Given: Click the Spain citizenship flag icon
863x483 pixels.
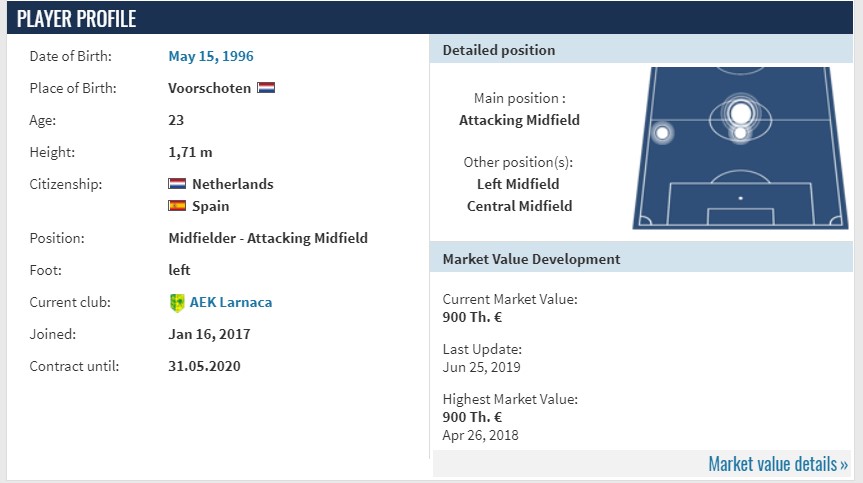Looking at the screenshot, I should [x=177, y=206].
